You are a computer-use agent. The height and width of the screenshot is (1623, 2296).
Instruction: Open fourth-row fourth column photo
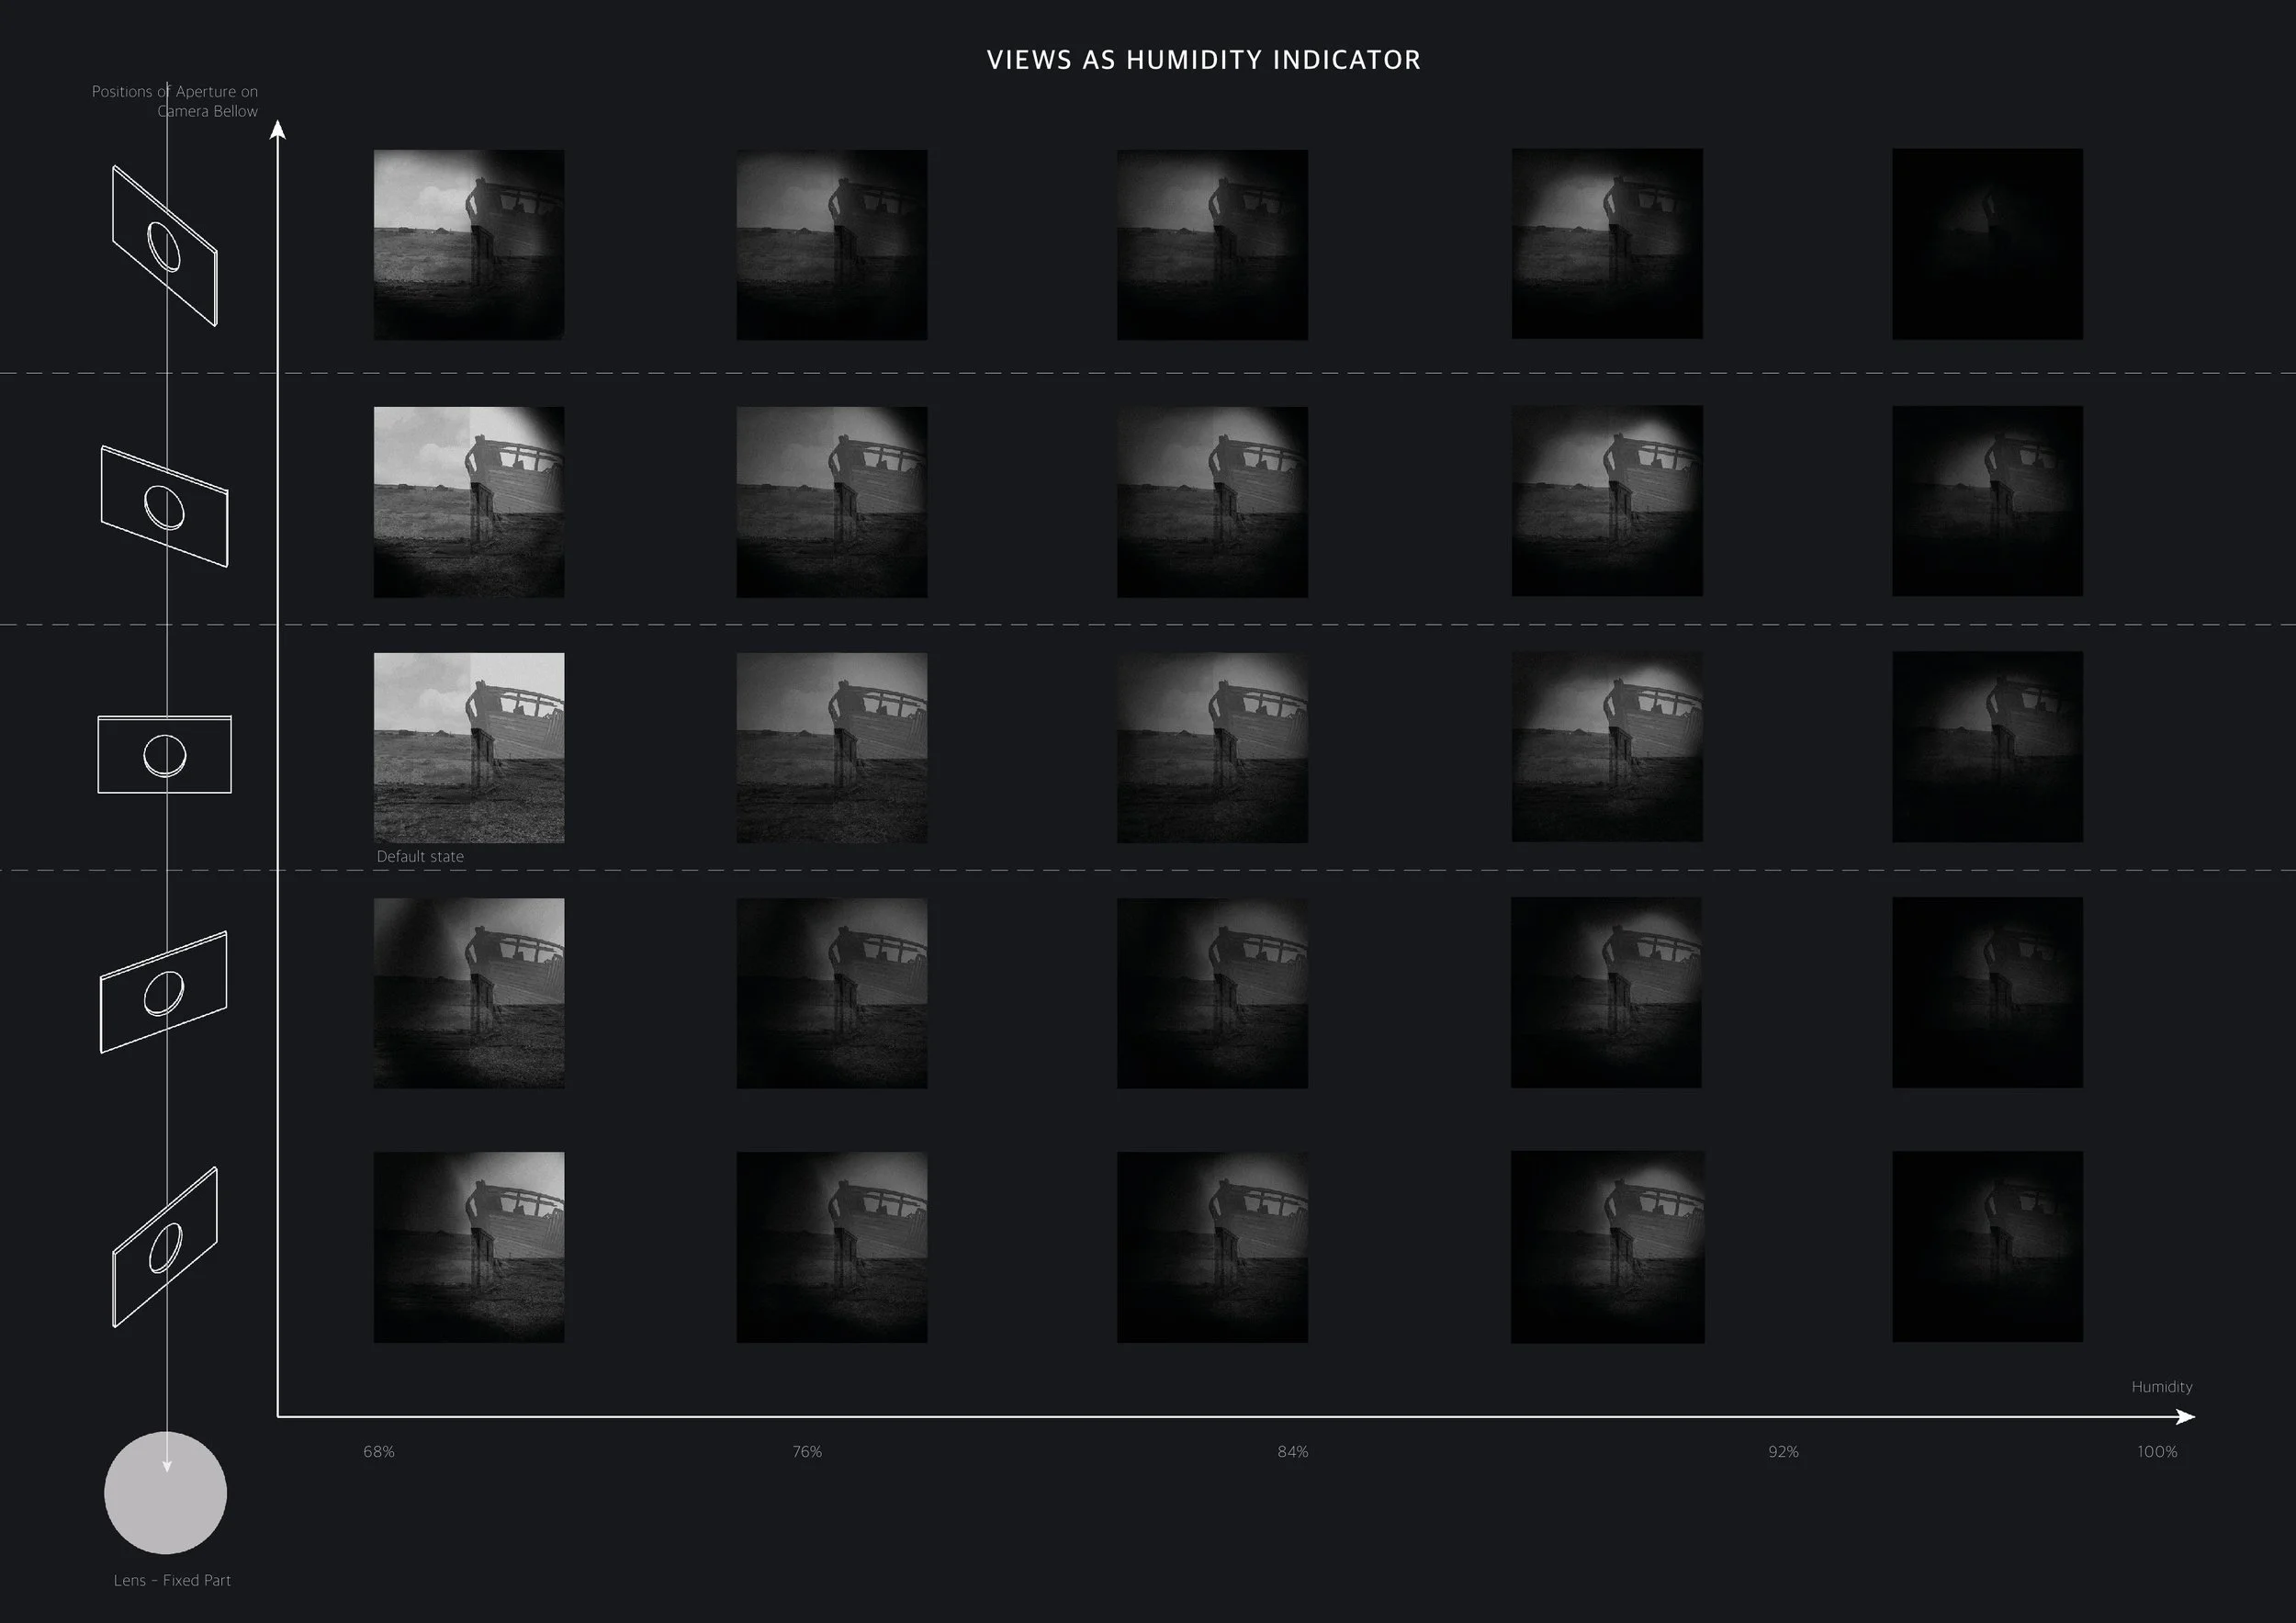pos(1606,992)
